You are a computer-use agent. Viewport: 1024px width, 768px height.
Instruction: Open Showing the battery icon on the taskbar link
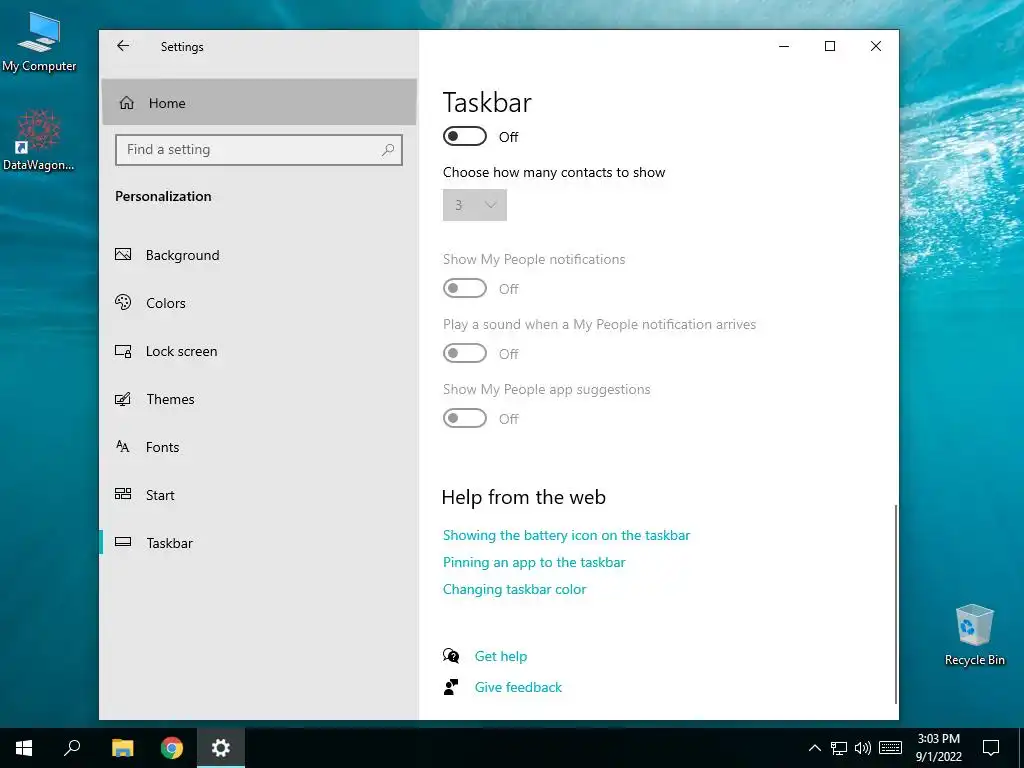(566, 536)
